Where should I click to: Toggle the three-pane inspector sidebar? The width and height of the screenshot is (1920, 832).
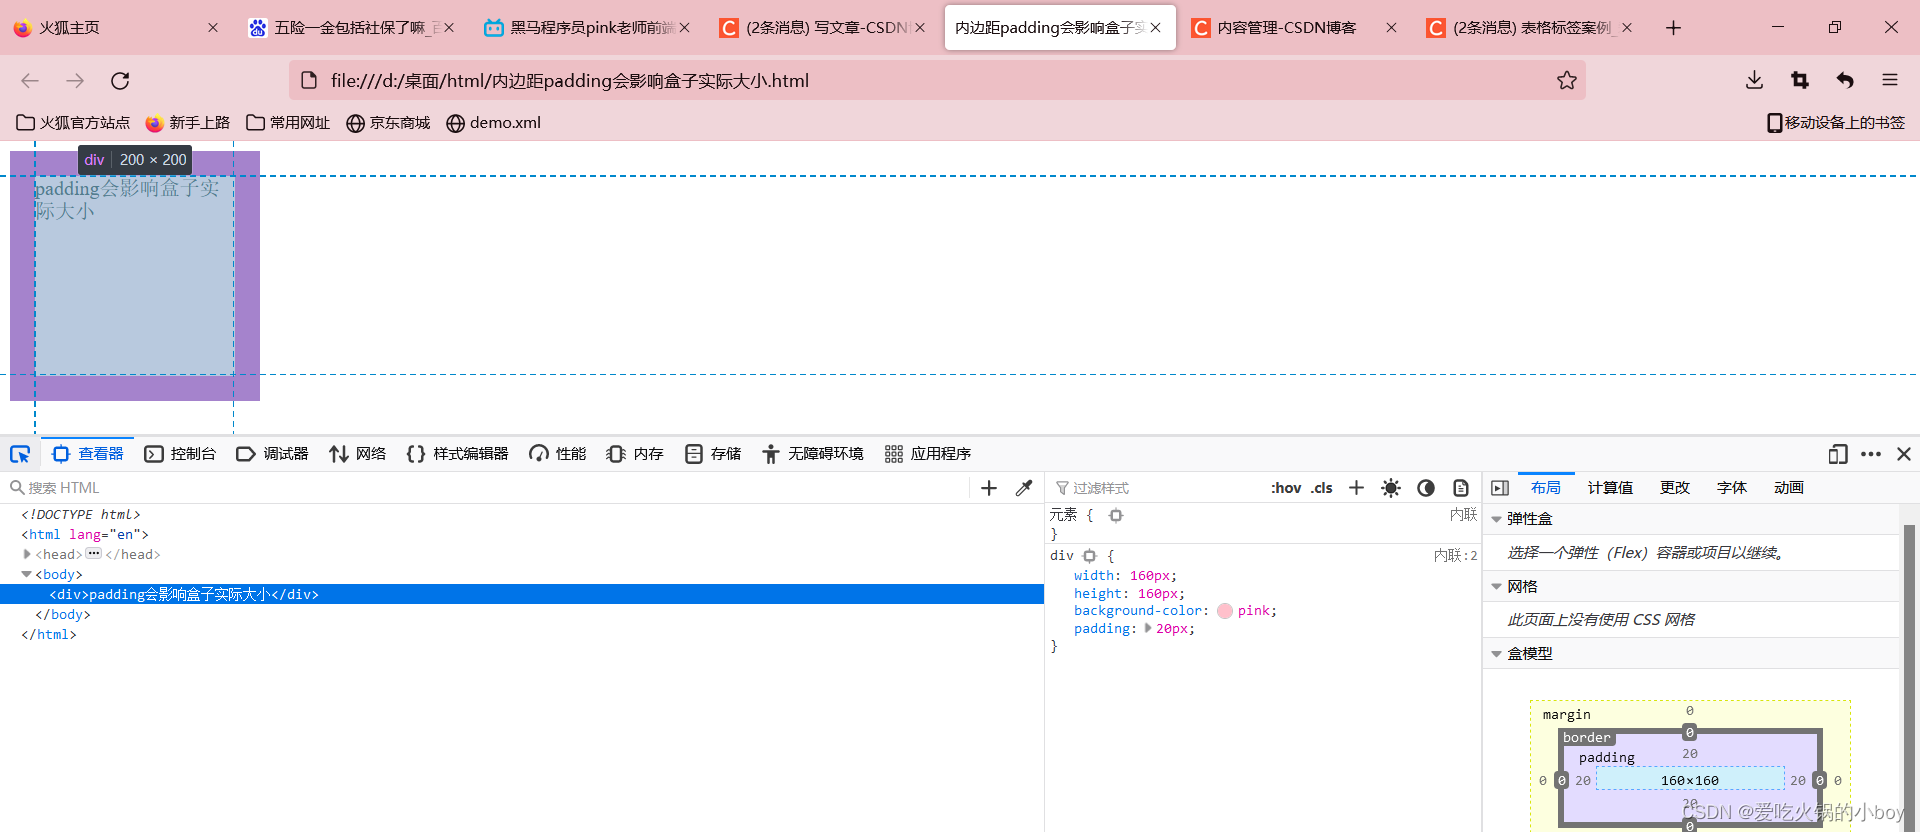[x=1500, y=488]
